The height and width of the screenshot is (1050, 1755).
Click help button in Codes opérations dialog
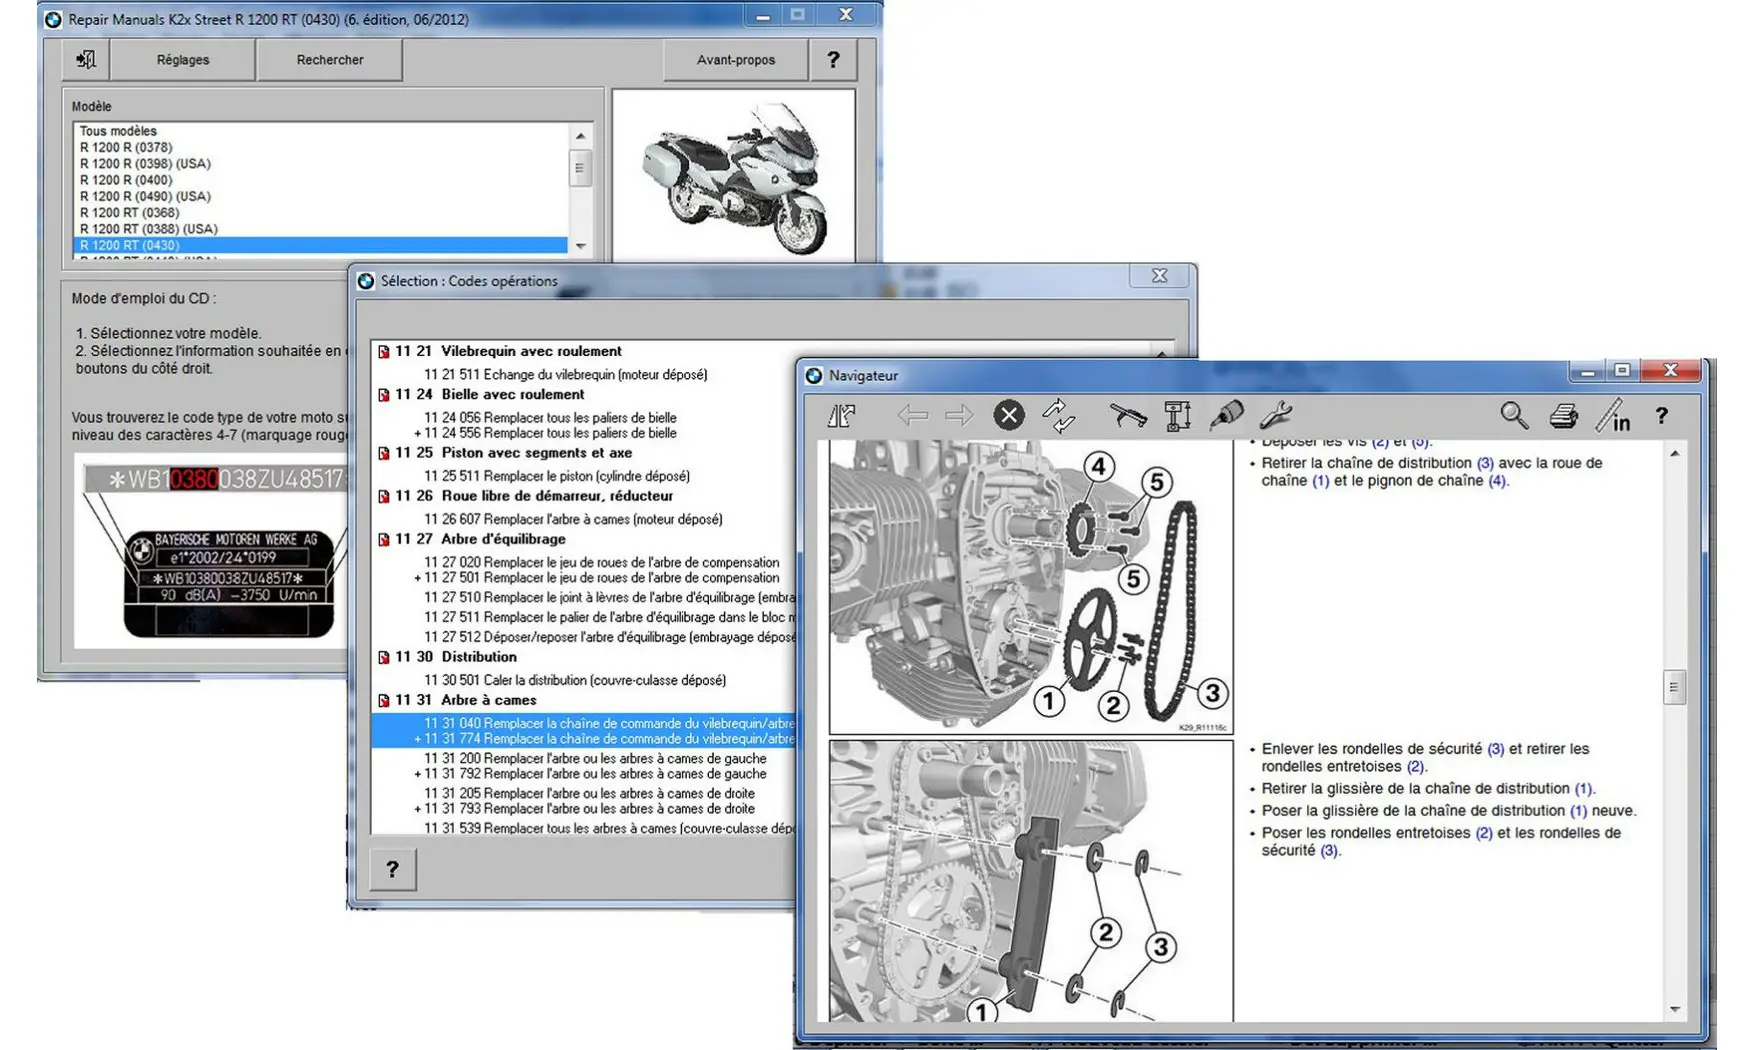392,869
